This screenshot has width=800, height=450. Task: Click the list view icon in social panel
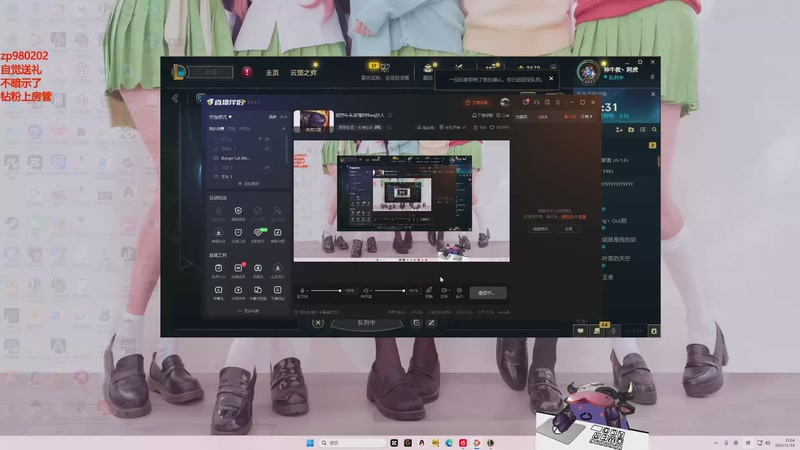643,130
